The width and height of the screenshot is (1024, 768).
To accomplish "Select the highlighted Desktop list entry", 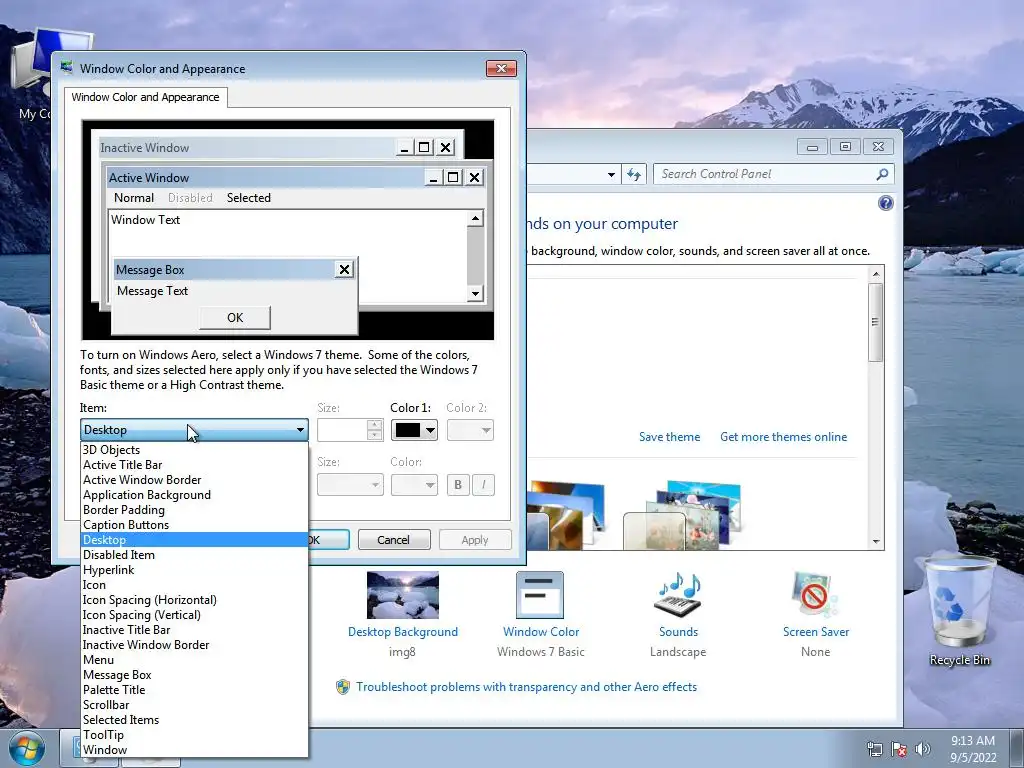I will click(194, 540).
